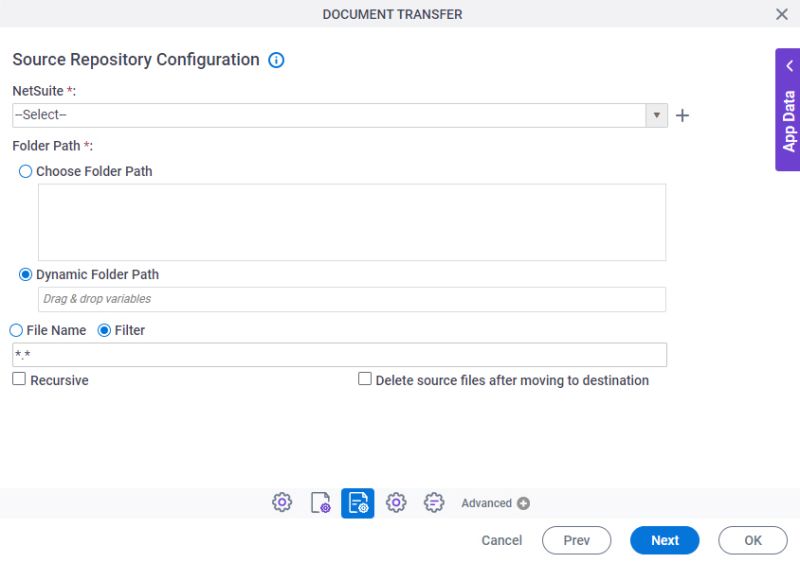Screen dimensions: 800x563
Task: Click the info icon beside Source Repository Configuration
Action: [276, 60]
